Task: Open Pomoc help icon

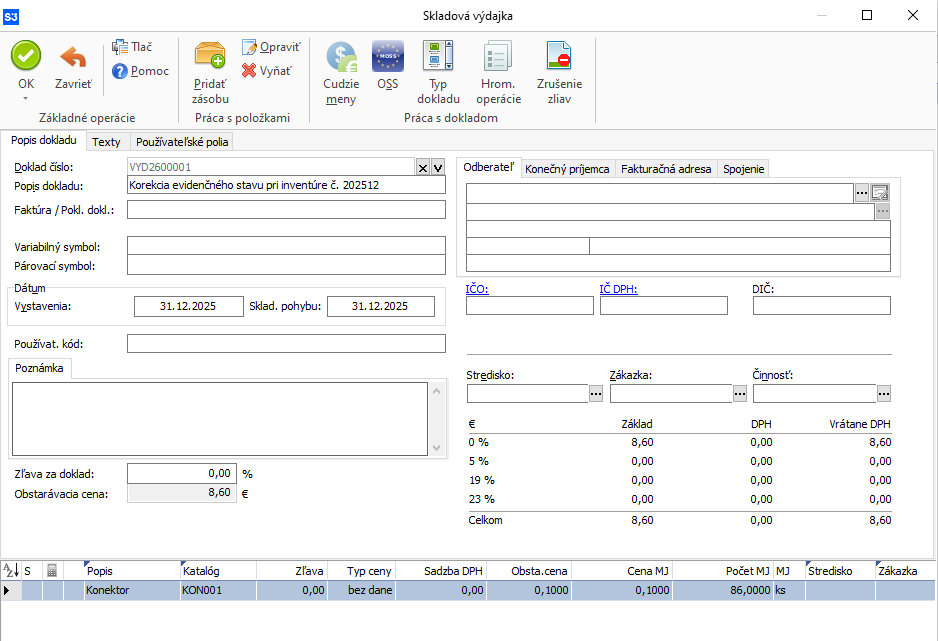Action: [x=121, y=71]
